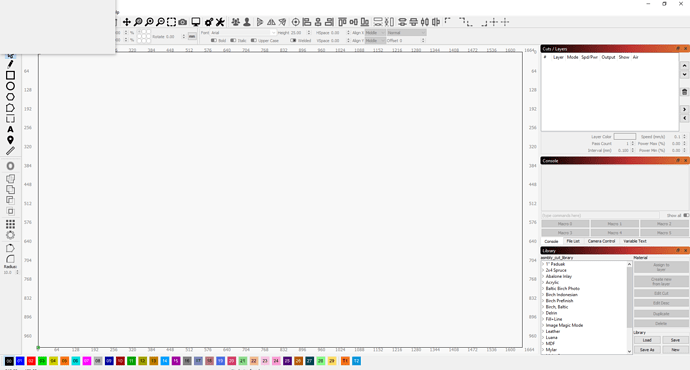Expand the Leather library entry

point(543,332)
